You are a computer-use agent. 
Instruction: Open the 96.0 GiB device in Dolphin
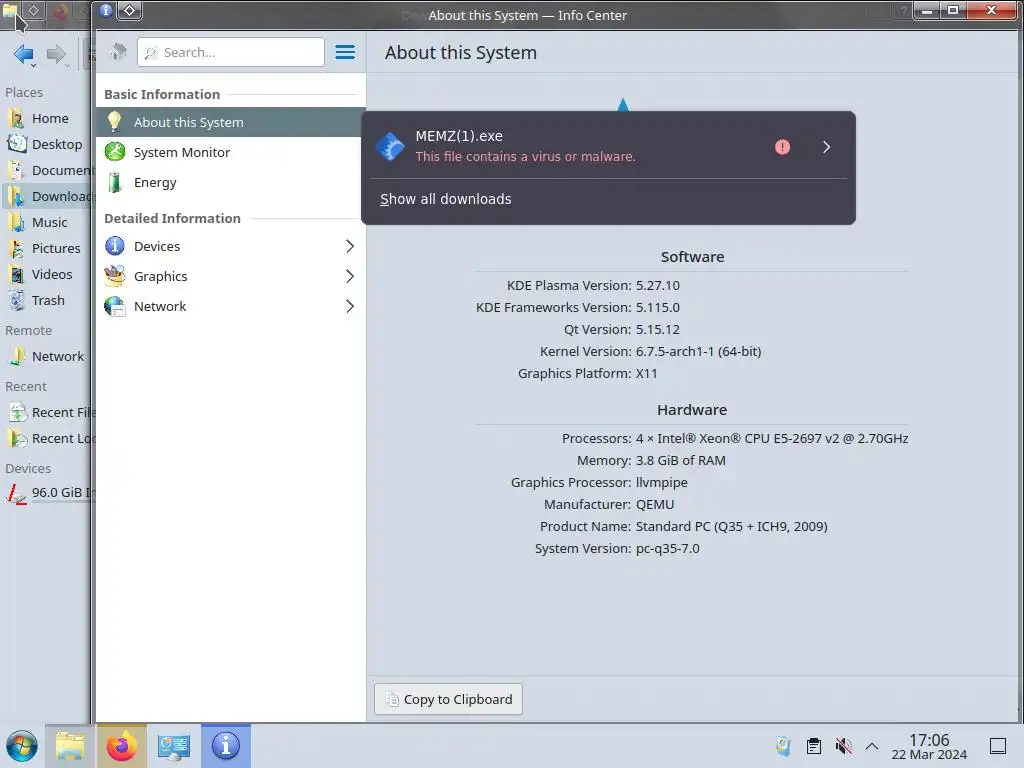[47, 493]
